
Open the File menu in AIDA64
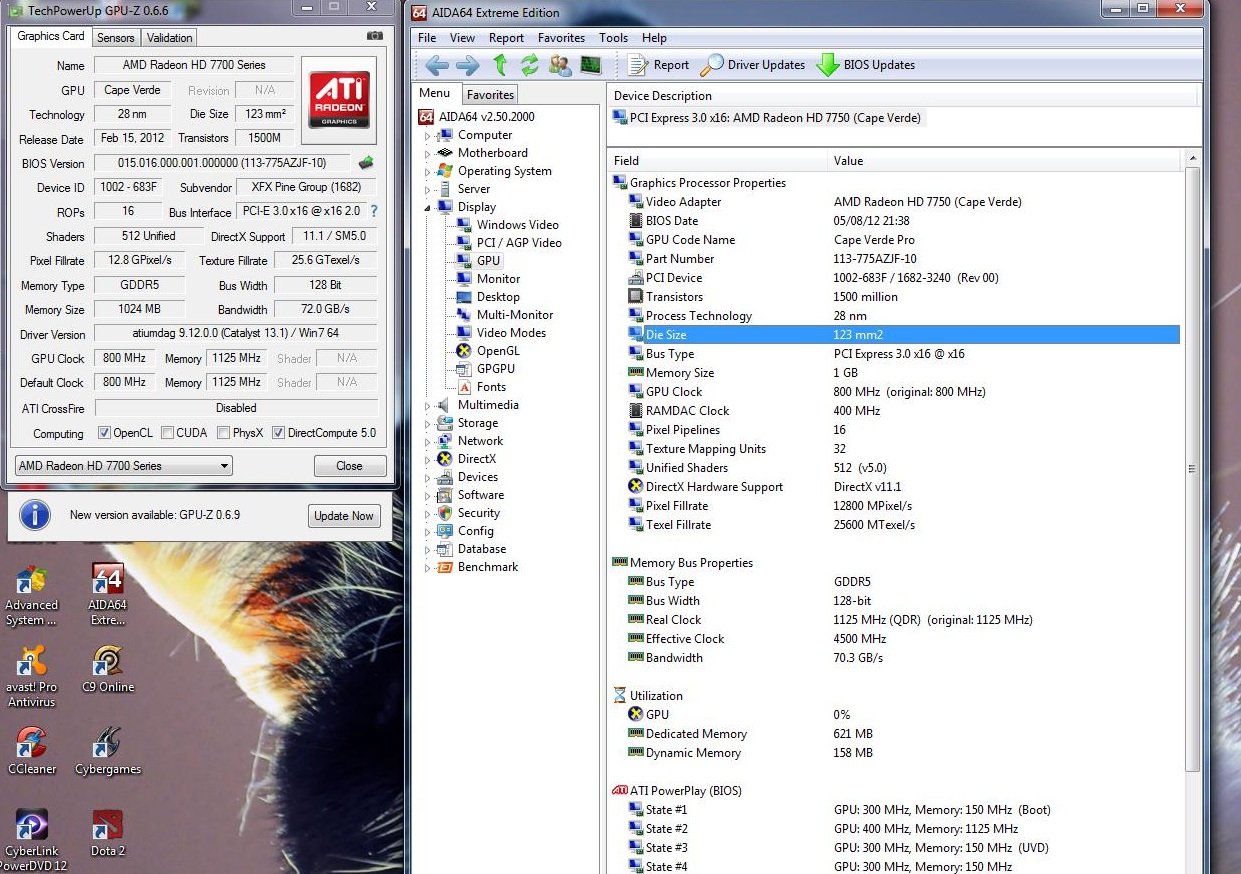pos(427,38)
